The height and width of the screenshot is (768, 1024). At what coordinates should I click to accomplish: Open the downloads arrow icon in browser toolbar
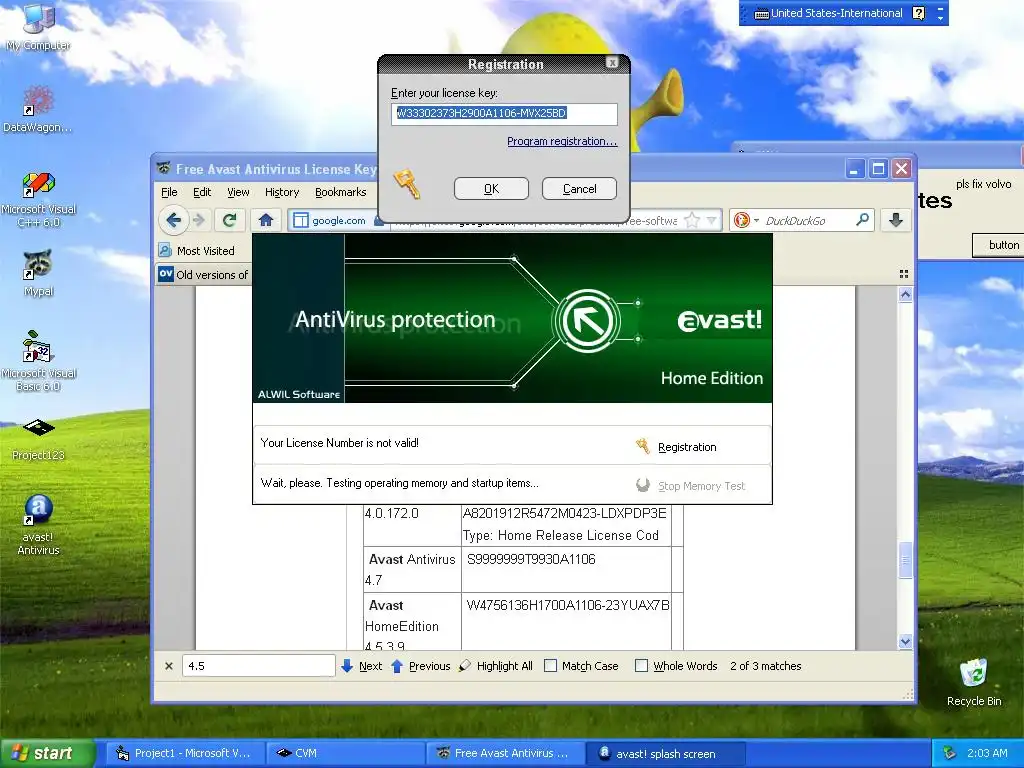[896, 220]
